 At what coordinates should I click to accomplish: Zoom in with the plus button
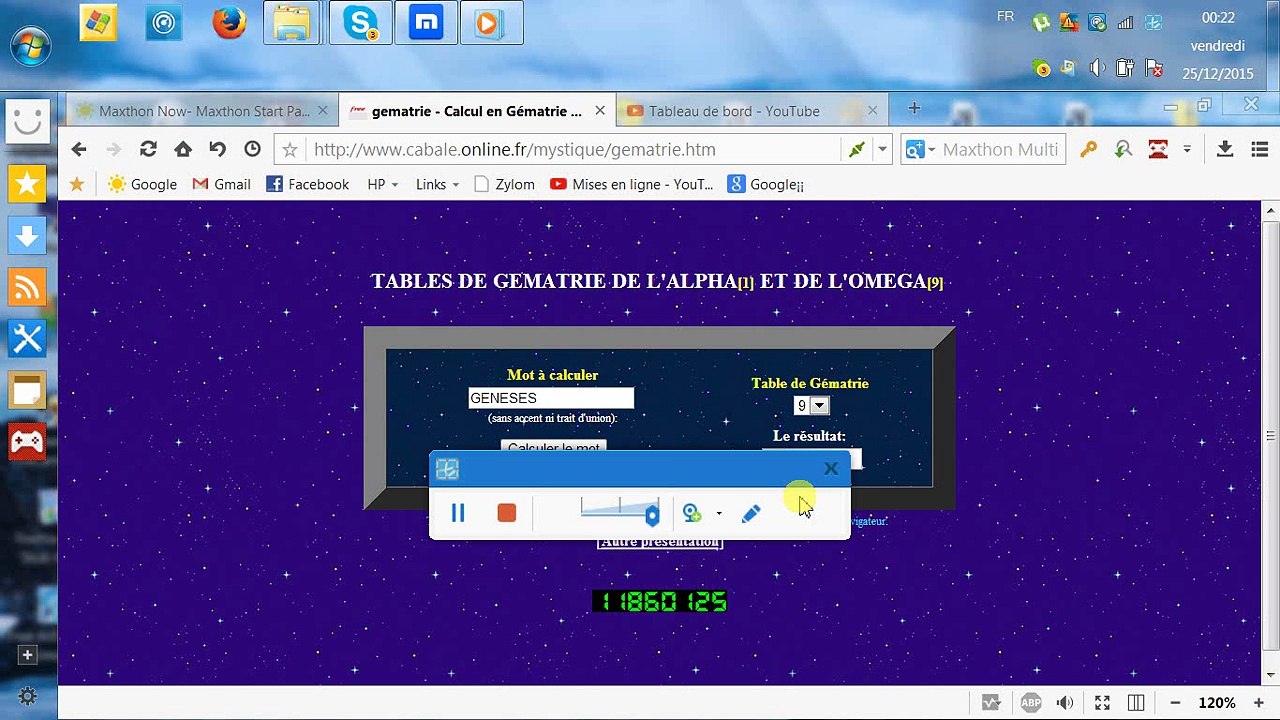click(x=1257, y=702)
